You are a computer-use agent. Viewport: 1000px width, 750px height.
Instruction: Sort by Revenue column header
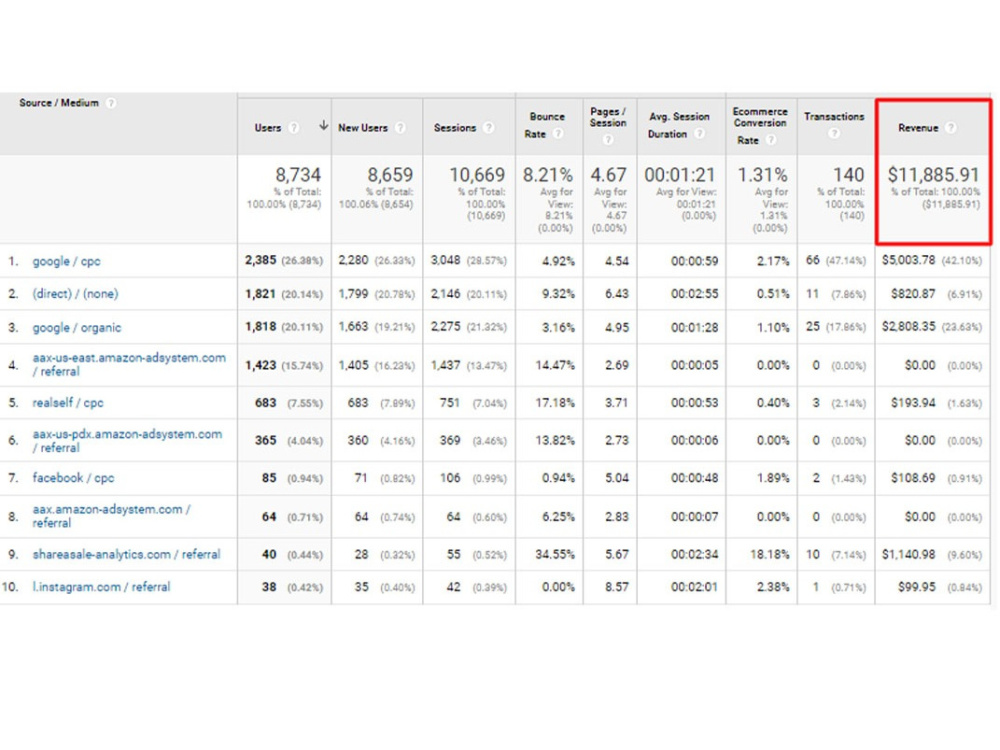click(x=918, y=128)
